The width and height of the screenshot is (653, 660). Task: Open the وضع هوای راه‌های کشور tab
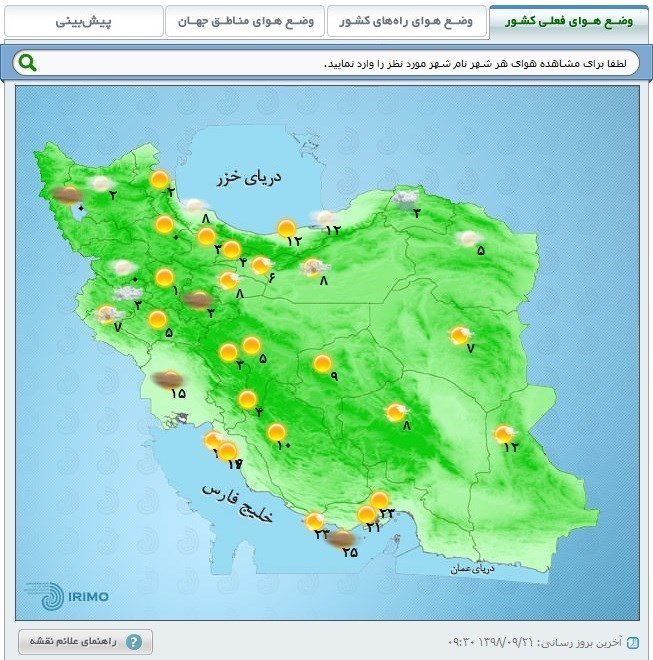coord(406,21)
